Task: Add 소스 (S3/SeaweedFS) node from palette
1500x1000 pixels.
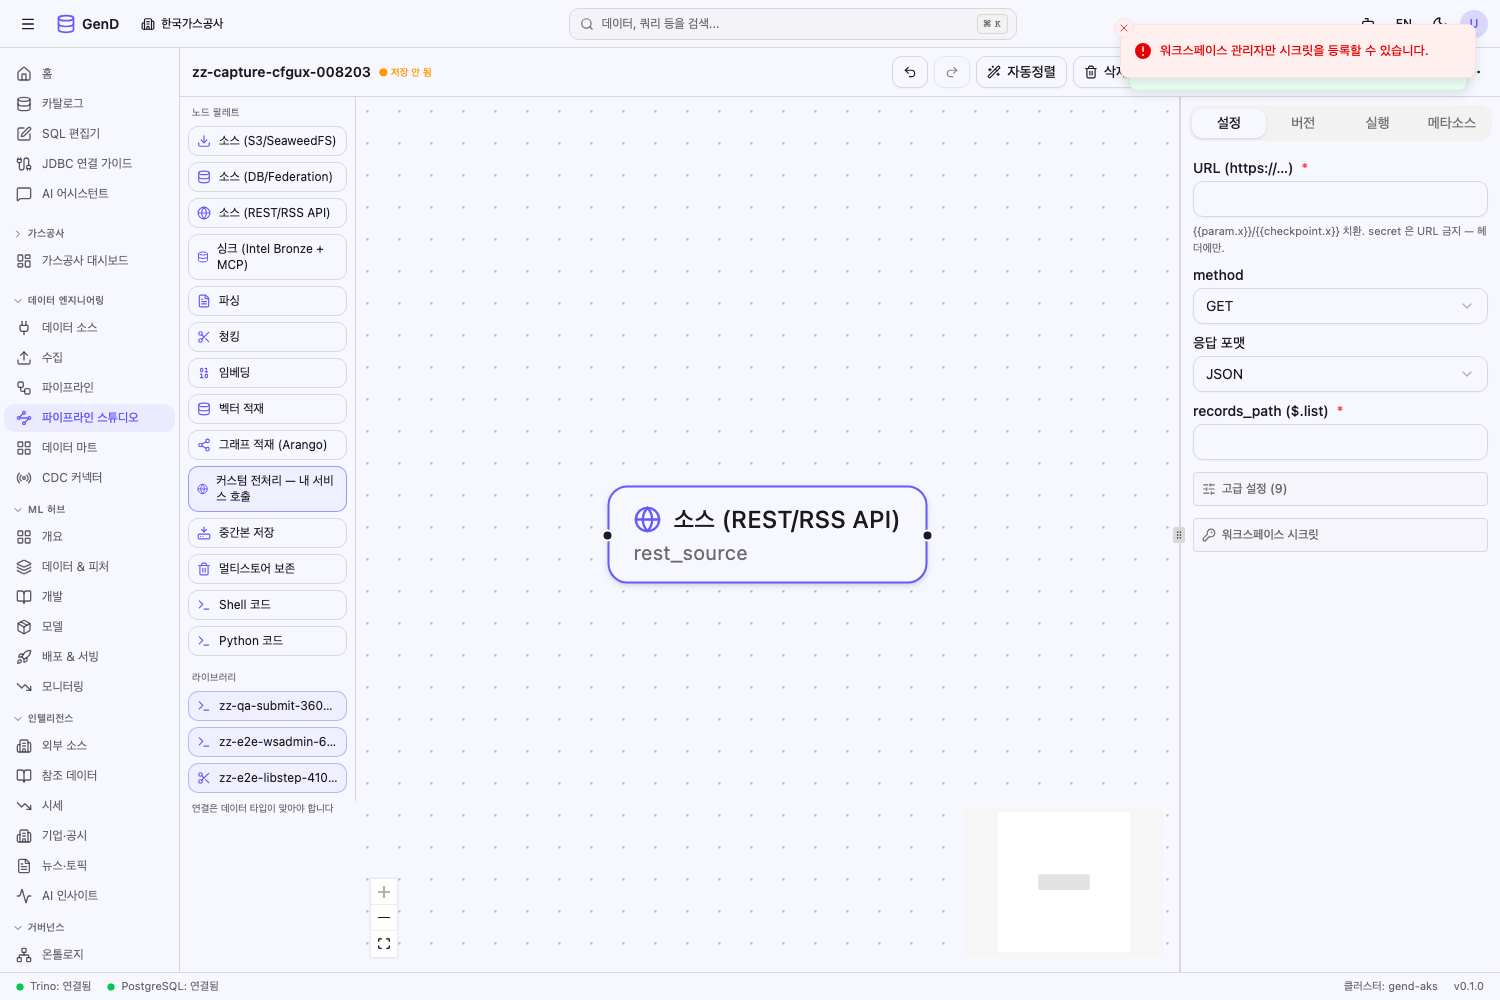Action: click(267, 141)
